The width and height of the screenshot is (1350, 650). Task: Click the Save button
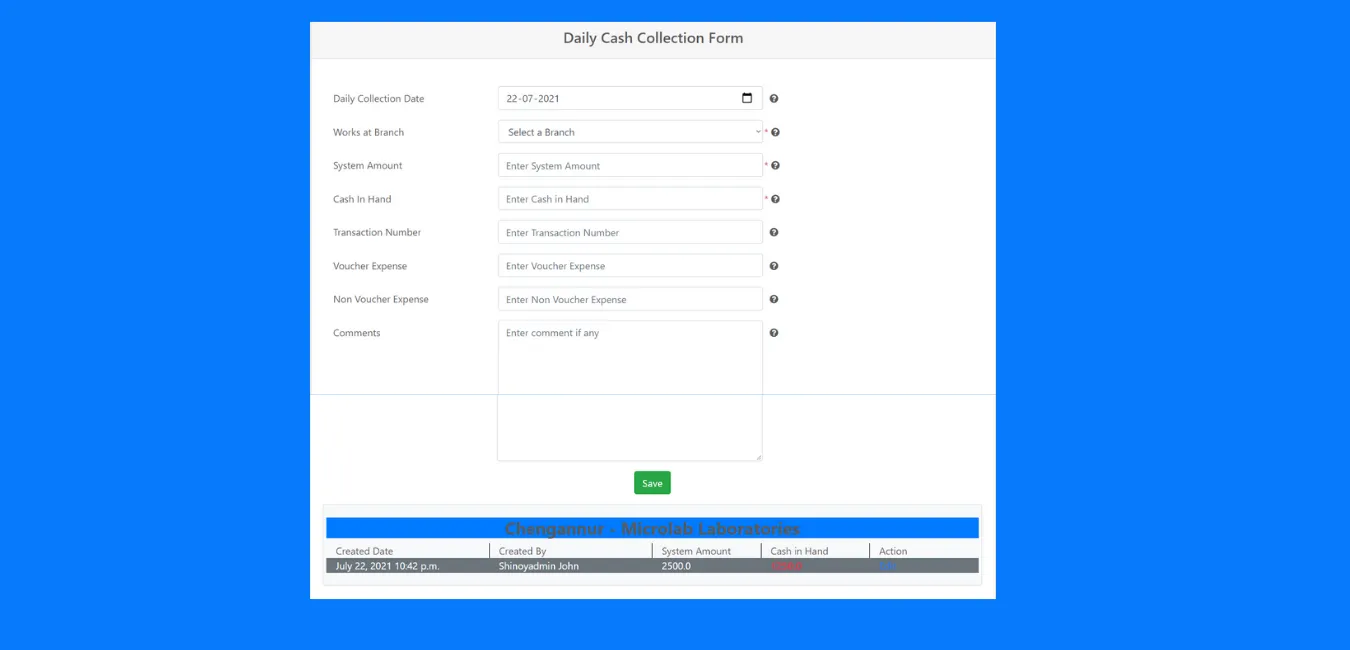(652, 482)
